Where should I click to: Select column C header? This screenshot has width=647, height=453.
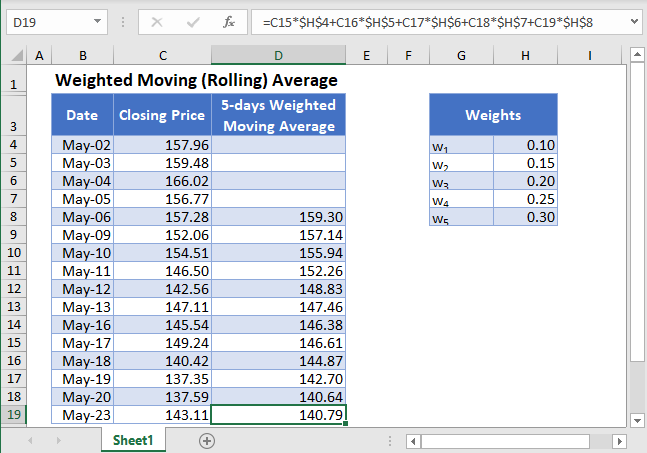163,55
